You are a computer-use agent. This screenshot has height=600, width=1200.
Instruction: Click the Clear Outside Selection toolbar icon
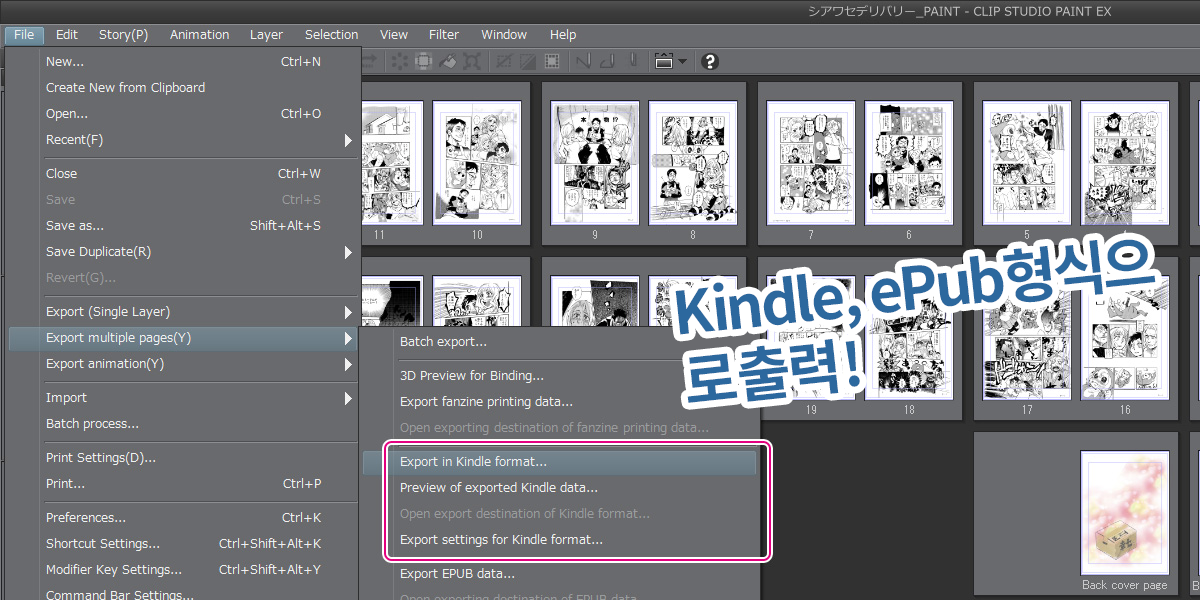424,61
